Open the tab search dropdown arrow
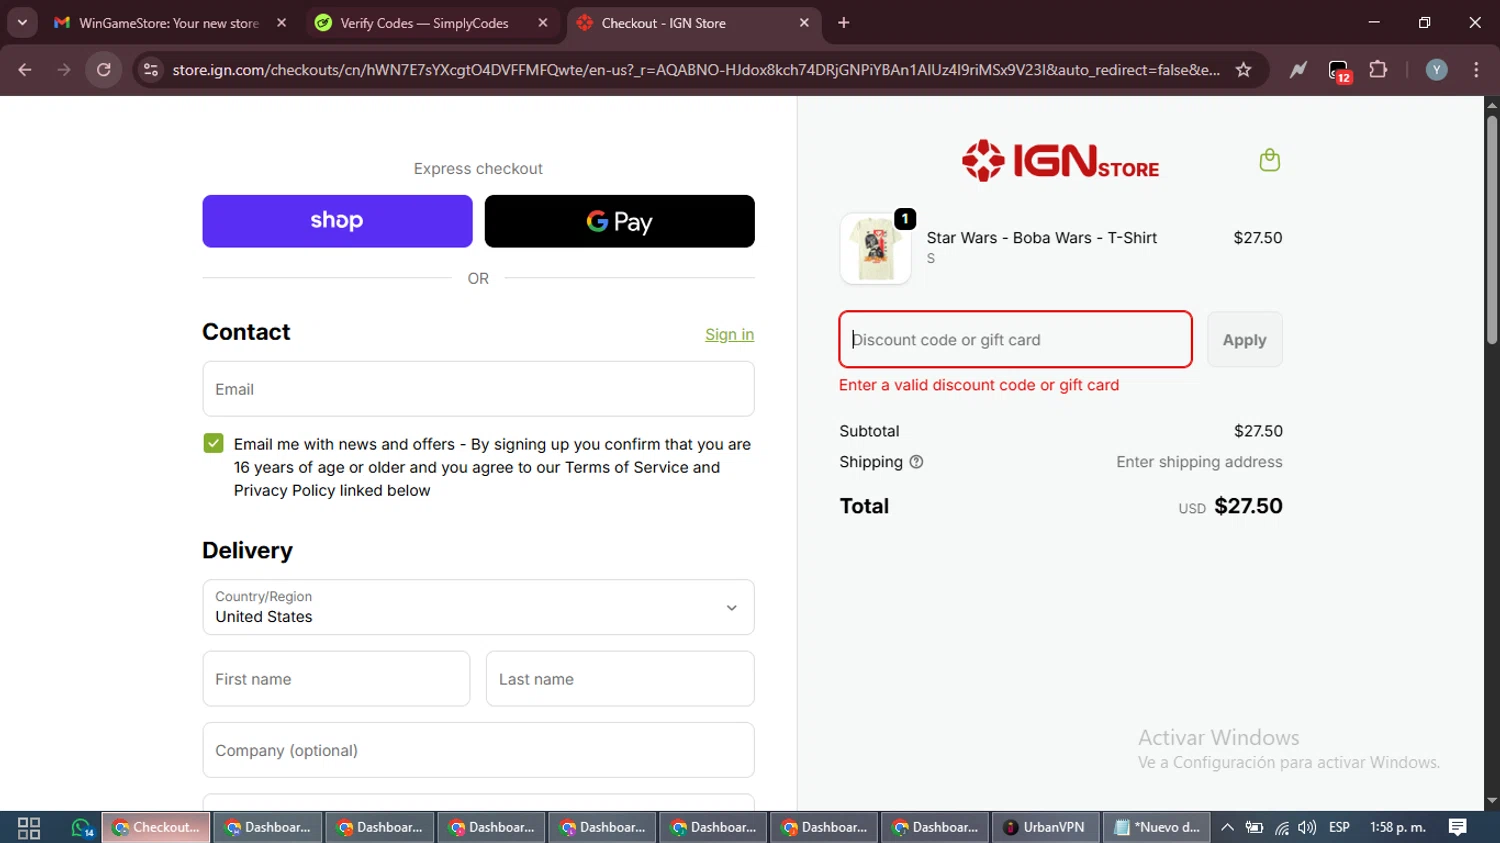The width and height of the screenshot is (1500, 843). point(22,22)
